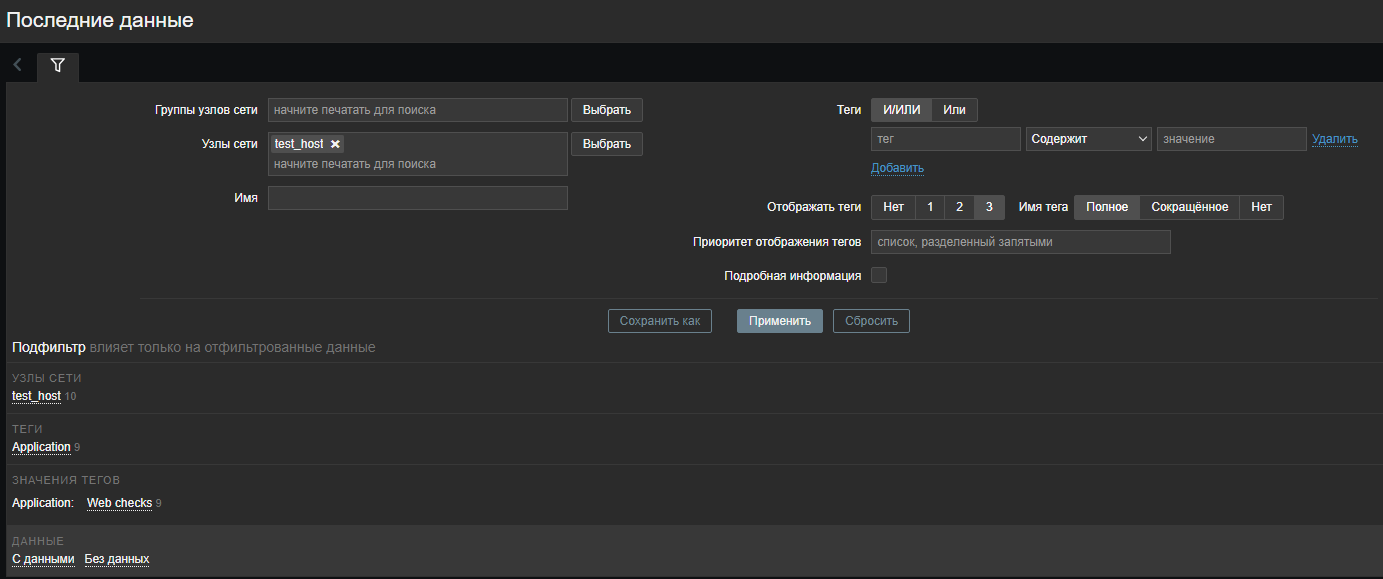Set displayed tags count to 2
This screenshot has height=579, width=1383.
959,207
